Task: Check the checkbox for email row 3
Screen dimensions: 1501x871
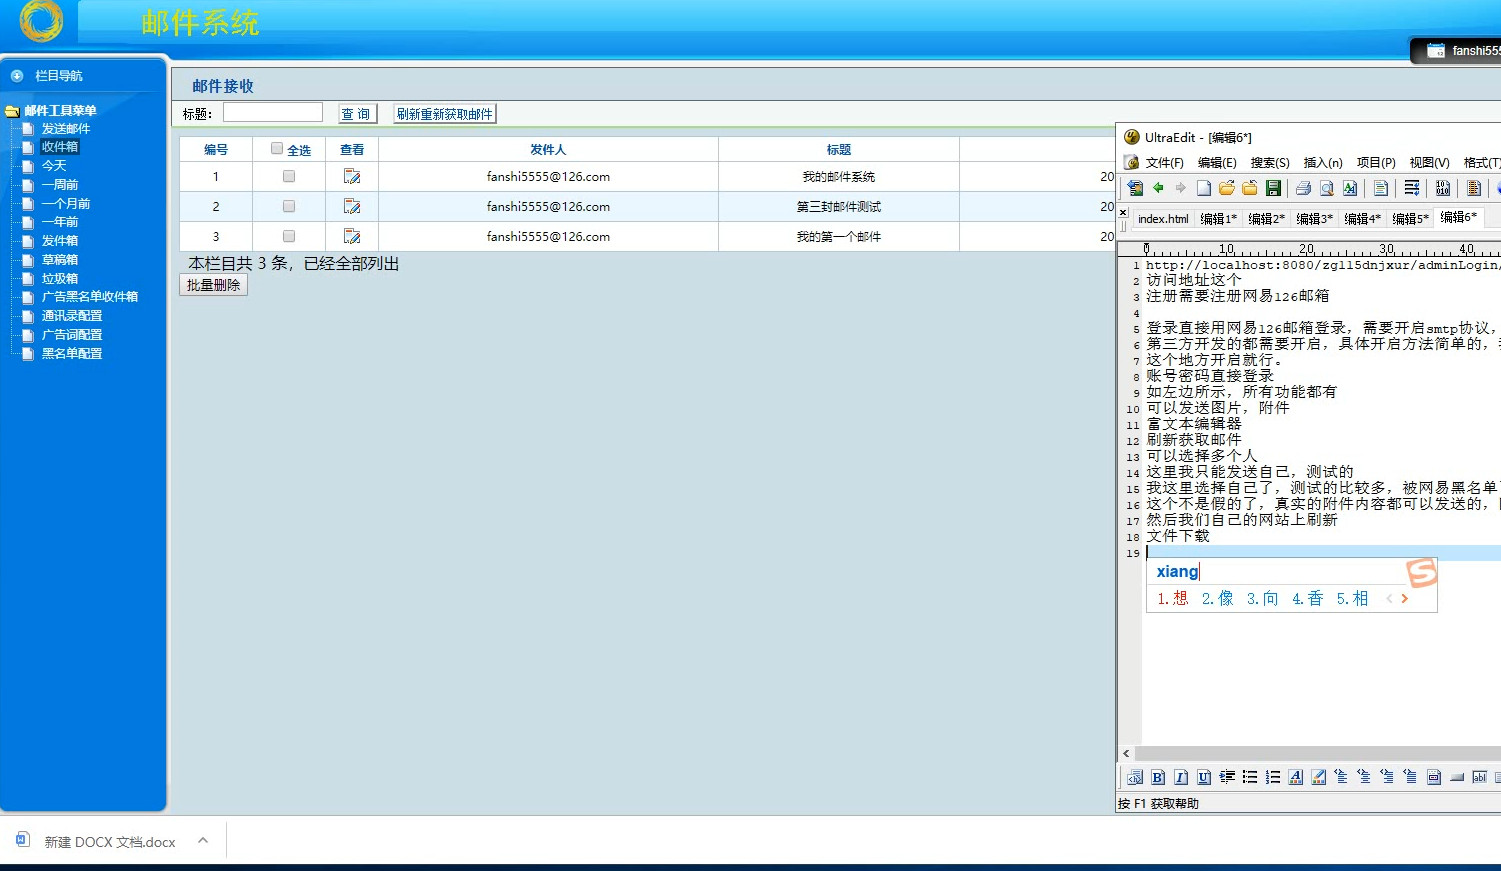Action: click(289, 236)
